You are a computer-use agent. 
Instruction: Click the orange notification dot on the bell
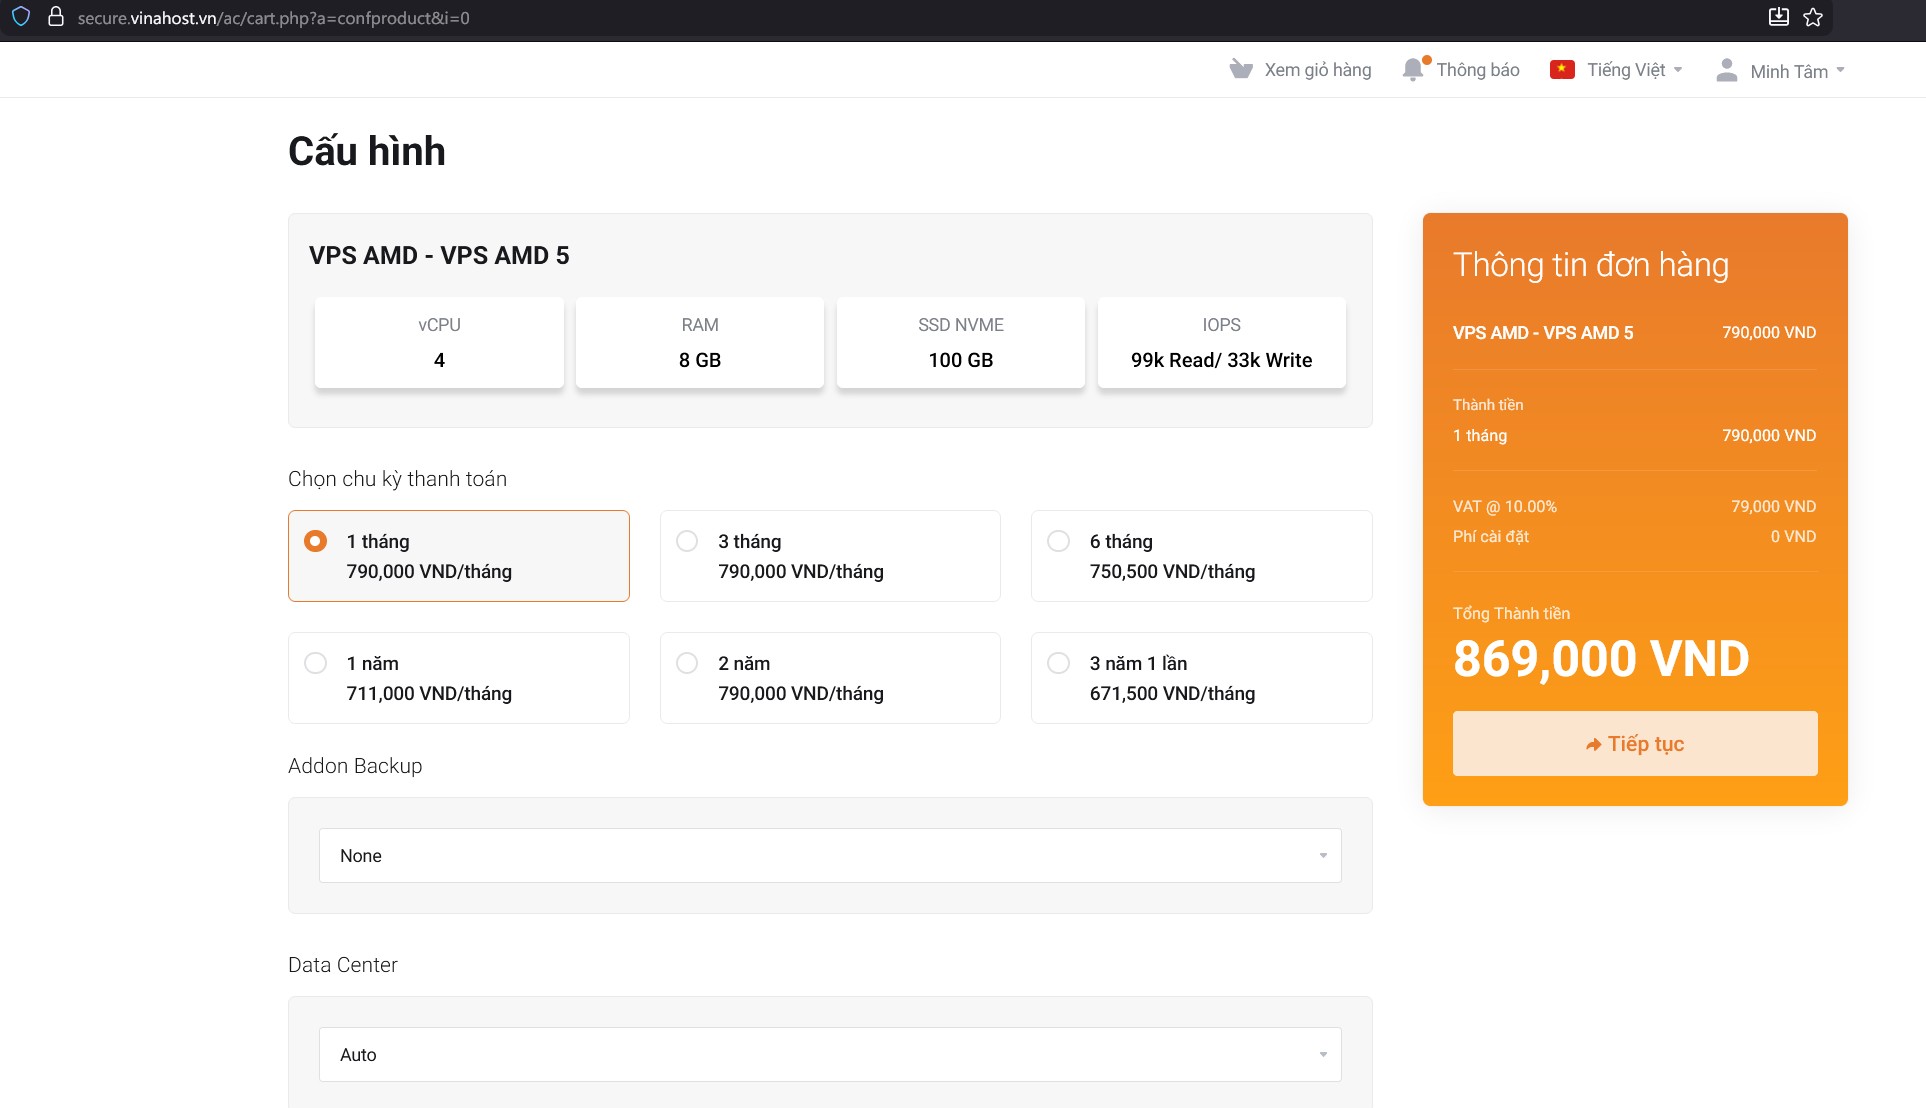[x=1427, y=59]
